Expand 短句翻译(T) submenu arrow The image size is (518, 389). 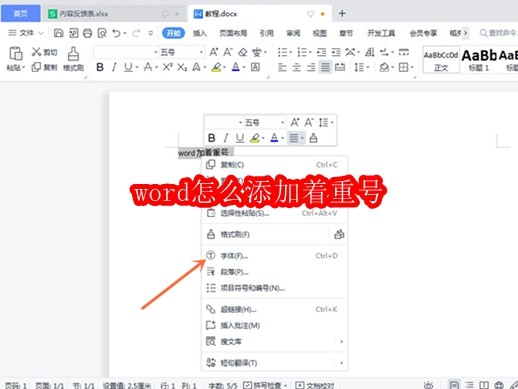[x=341, y=363]
